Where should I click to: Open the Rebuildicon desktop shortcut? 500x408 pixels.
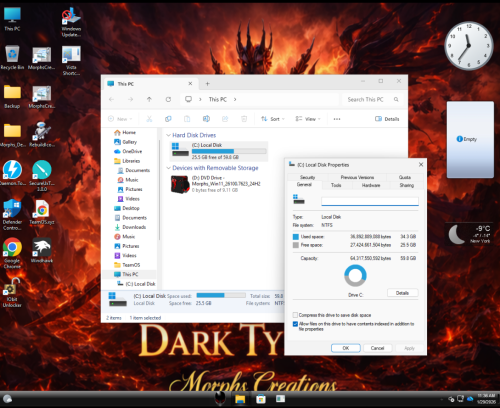[42, 135]
